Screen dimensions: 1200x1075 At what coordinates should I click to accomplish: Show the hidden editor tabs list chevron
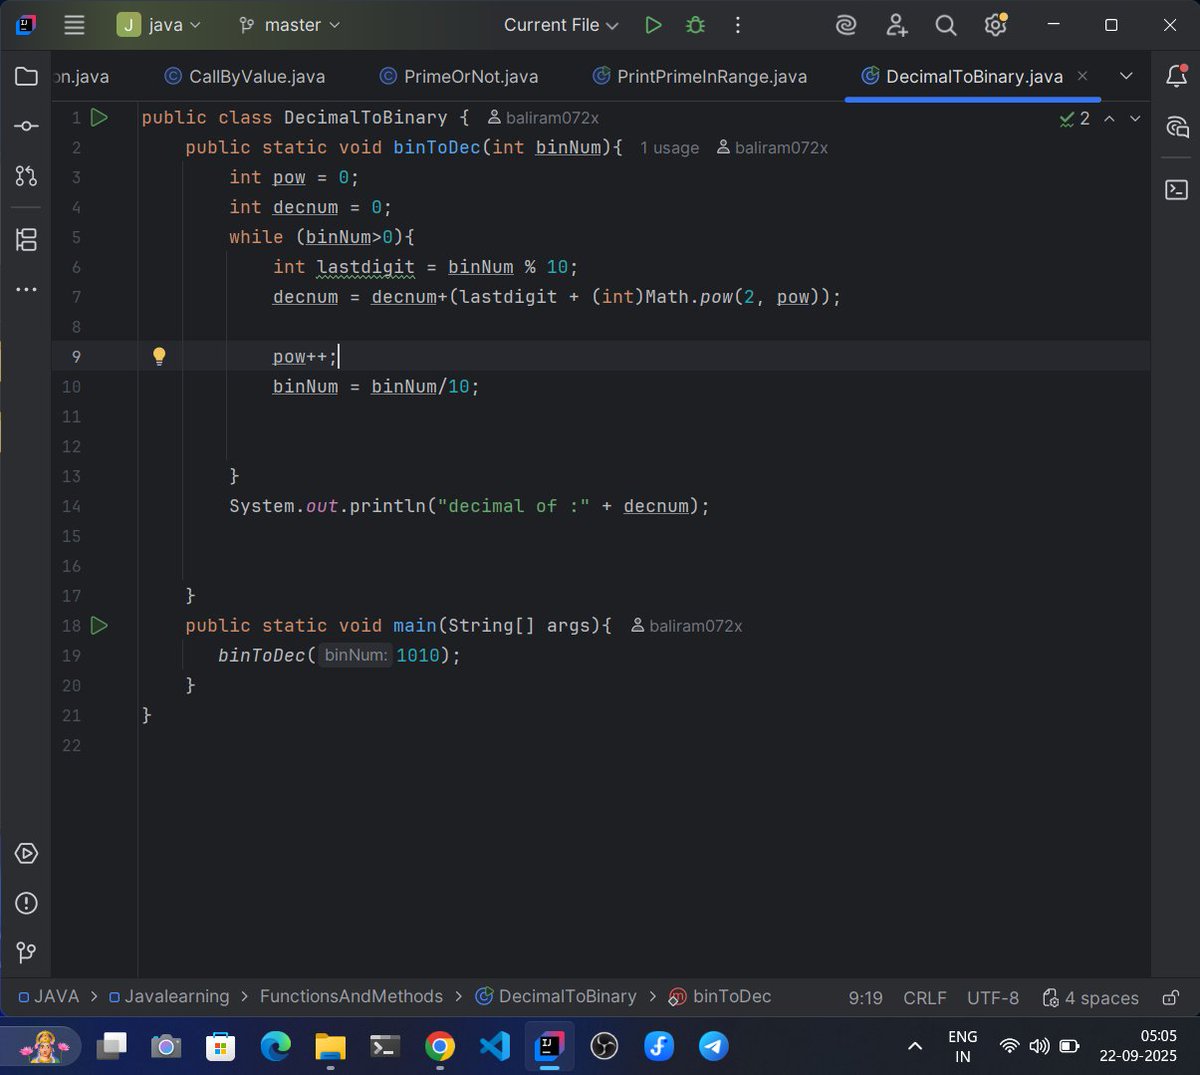click(1126, 76)
